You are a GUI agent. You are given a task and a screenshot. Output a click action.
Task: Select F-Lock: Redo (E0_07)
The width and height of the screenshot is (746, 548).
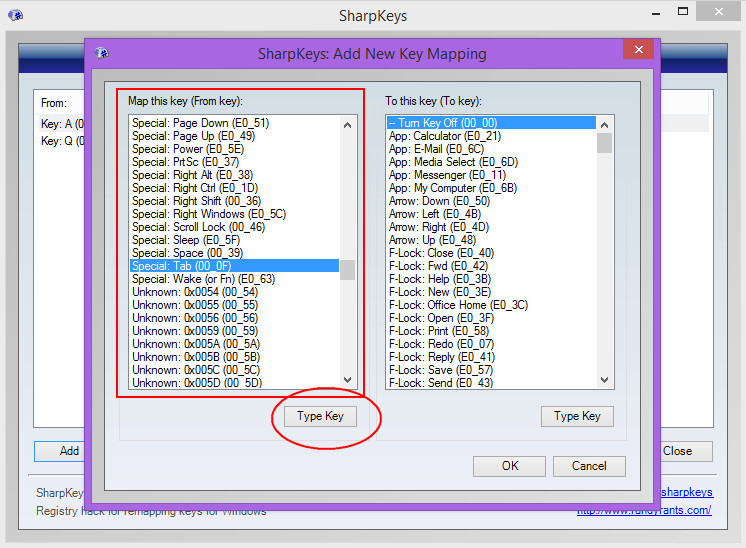[491, 344]
